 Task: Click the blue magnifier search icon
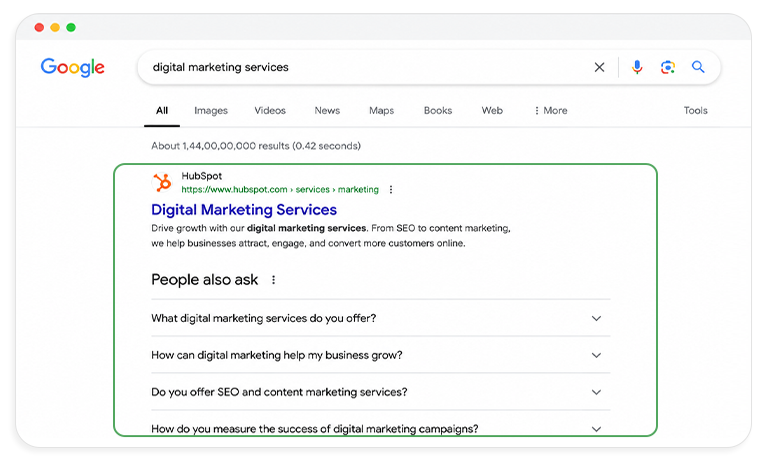[698, 67]
